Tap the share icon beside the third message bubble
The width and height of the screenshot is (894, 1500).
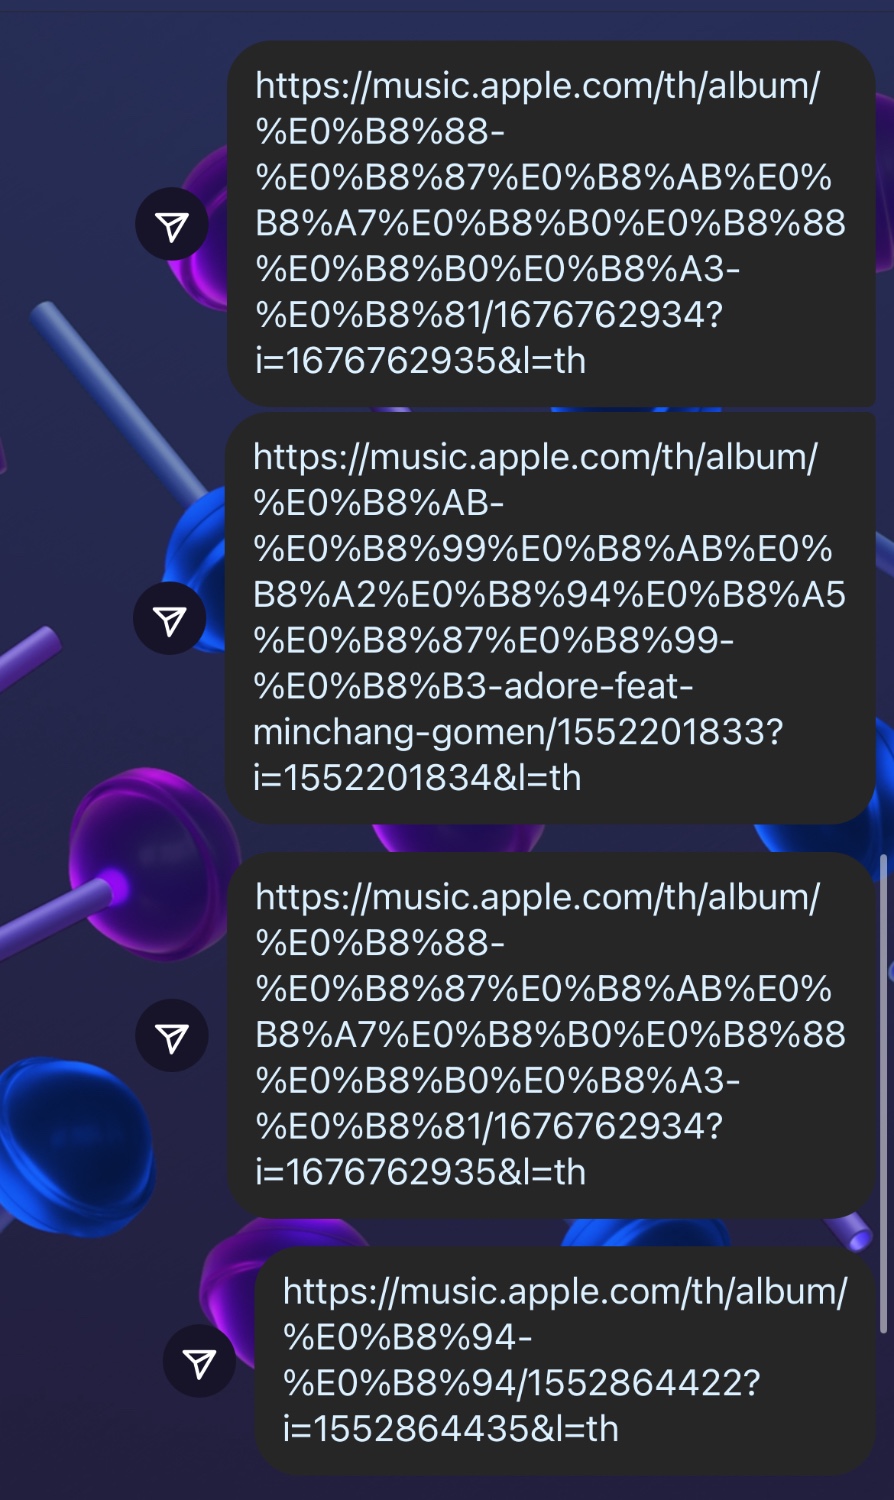click(x=171, y=1035)
